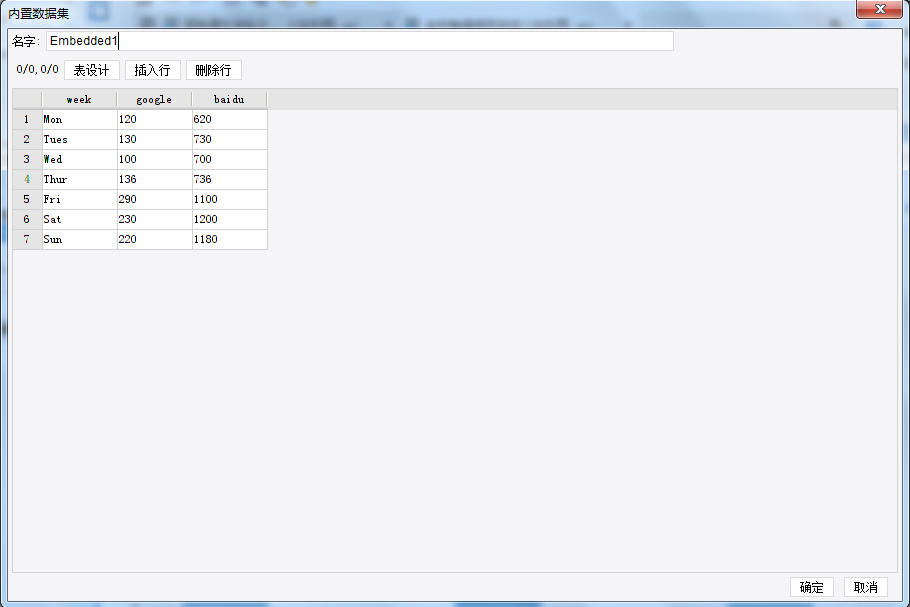Click google value 230 cell
This screenshot has width=910, height=607.
(x=155, y=219)
